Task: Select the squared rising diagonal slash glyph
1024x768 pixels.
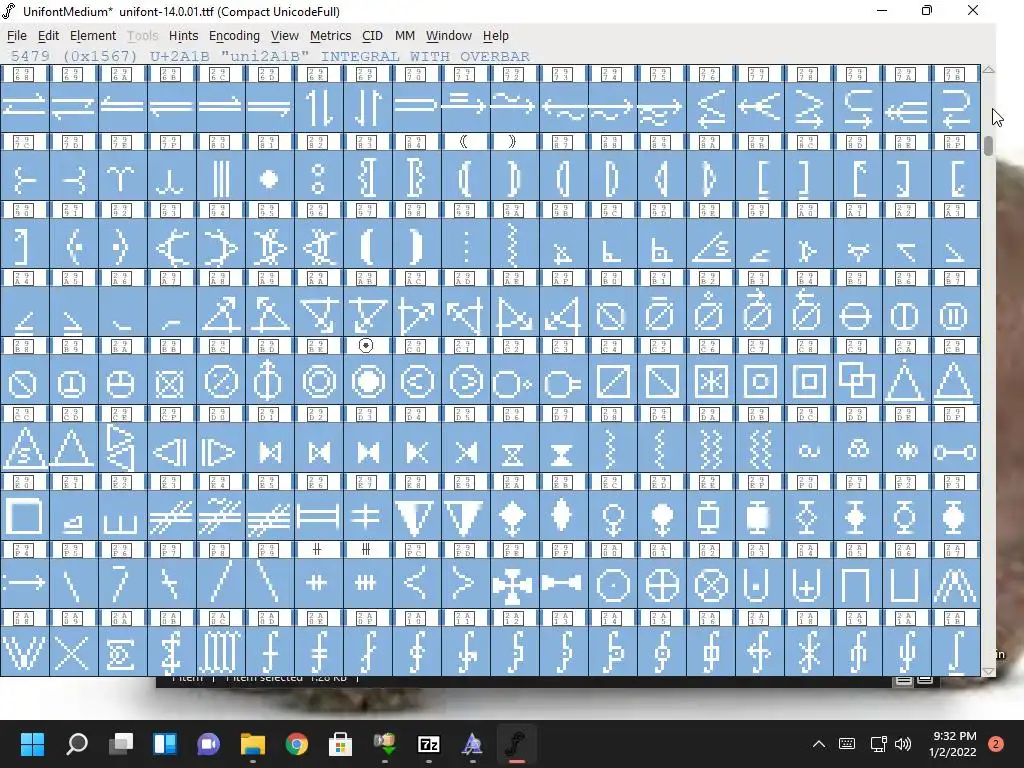Action: (613, 381)
